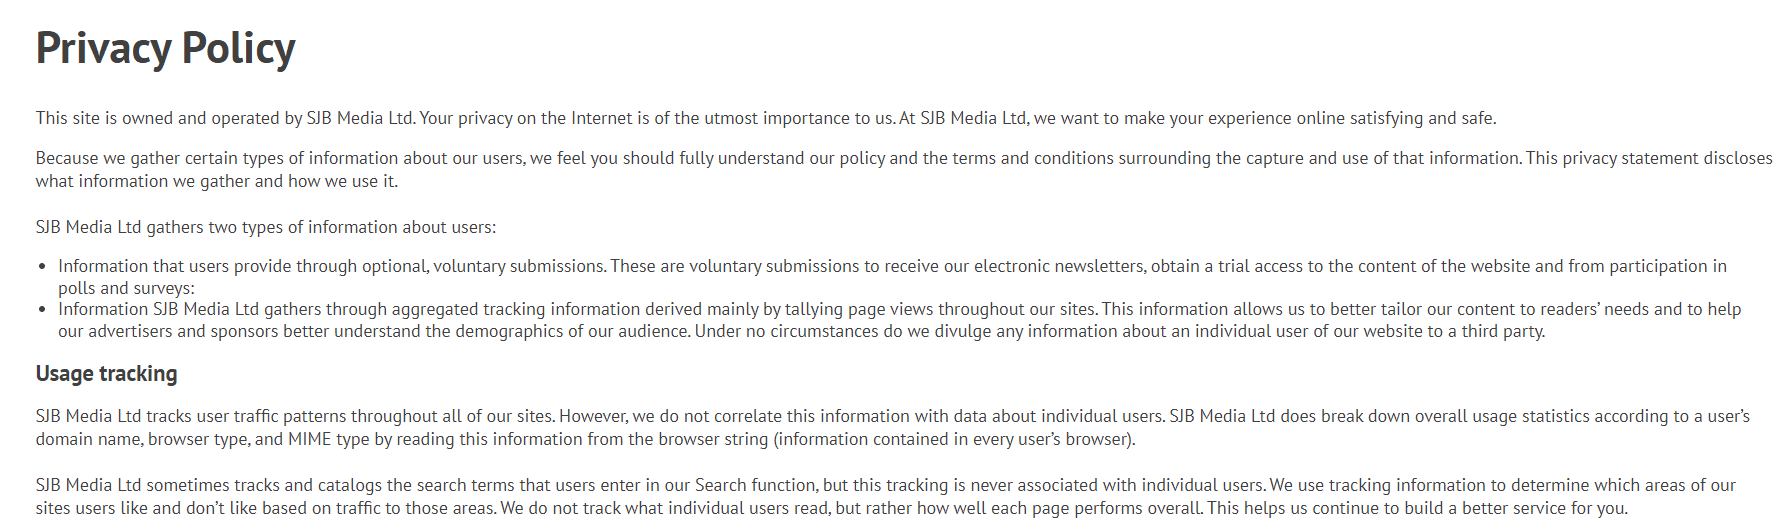Click the 'SJB Media Ltd tracks user traffic' paragraph
The height and width of the screenshot is (524, 1784).
[893, 427]
